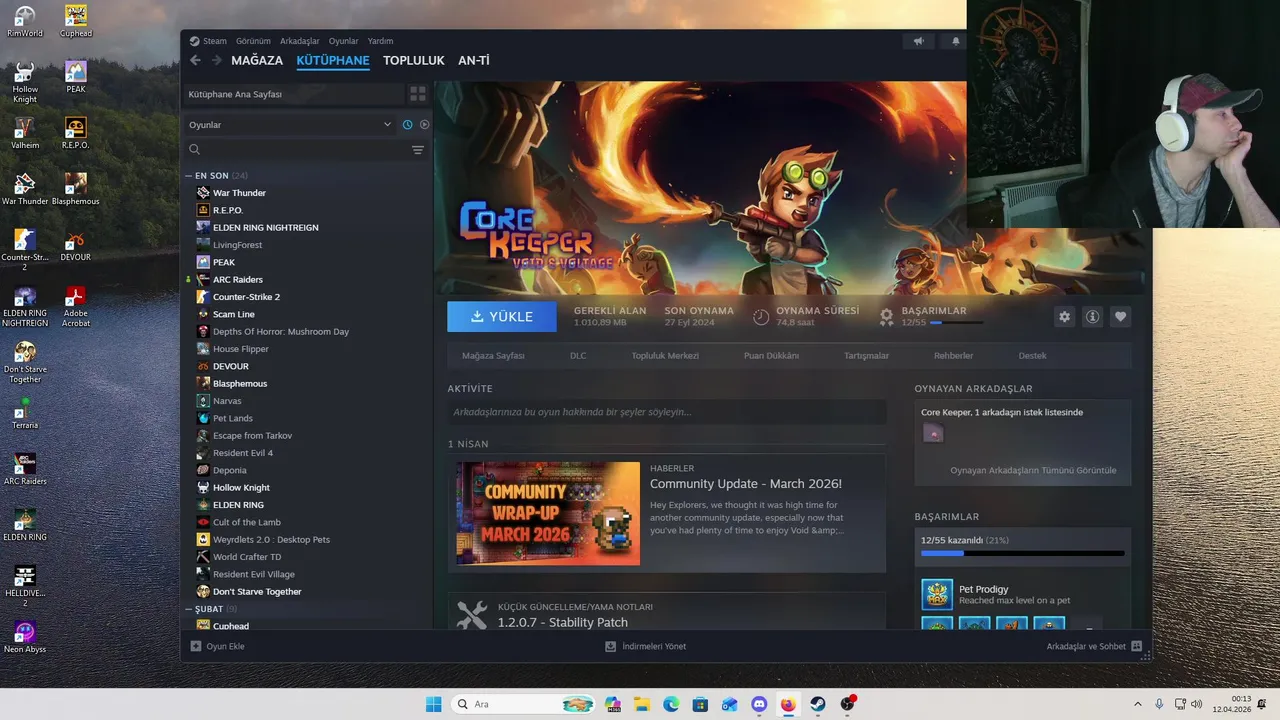Open the Tartışmalar link
Screen dimensions: 1280x720
pyautogui.click(x=866, y=356)
